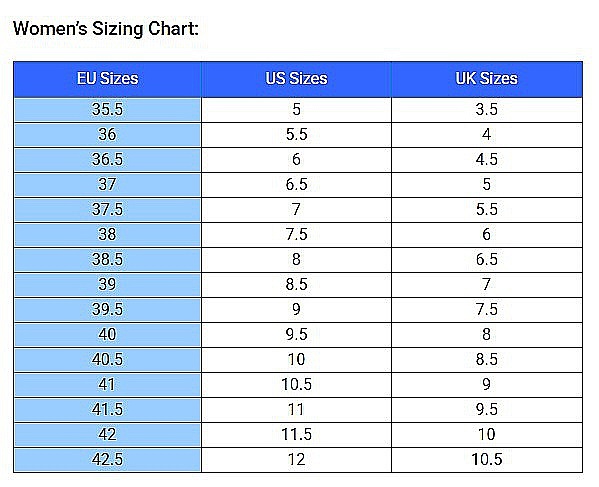
Task: Click the US size 11.5 cell
Action: tap(296, 435)
